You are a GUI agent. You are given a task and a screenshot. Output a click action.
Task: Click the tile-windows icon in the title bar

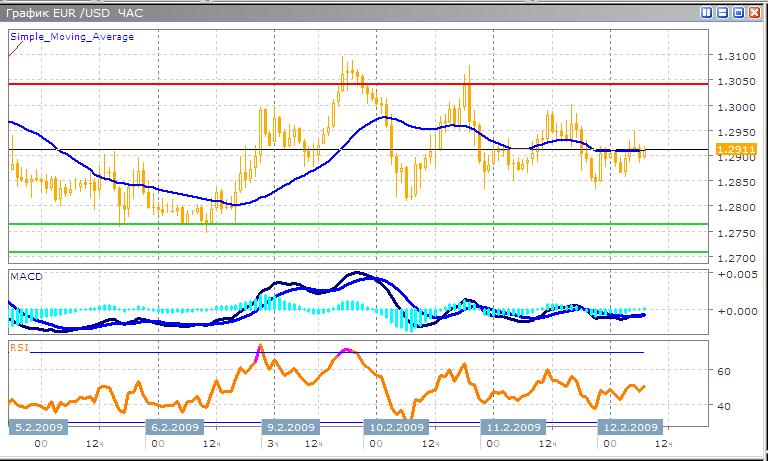706,12
